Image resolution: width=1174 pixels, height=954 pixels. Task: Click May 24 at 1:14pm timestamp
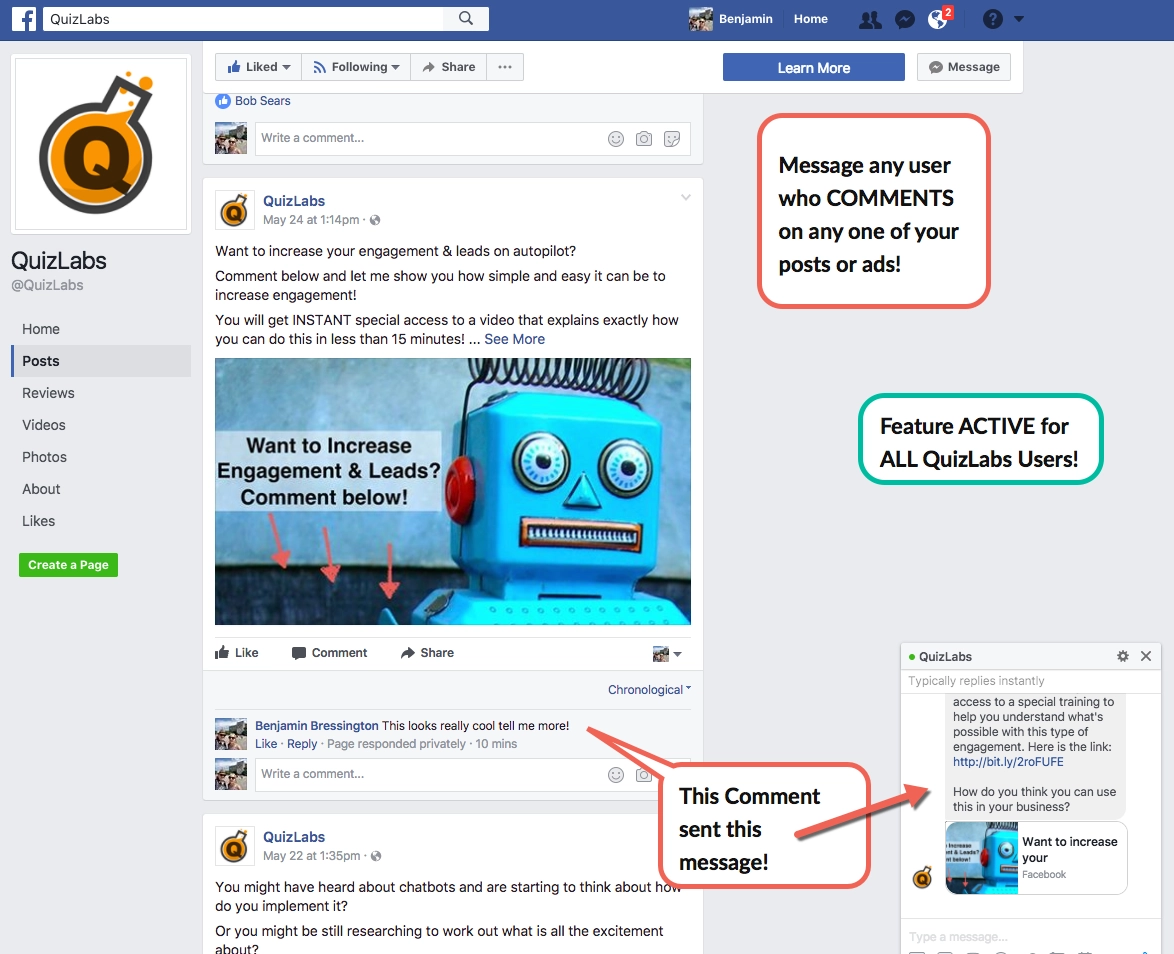[x=311, y=220]
